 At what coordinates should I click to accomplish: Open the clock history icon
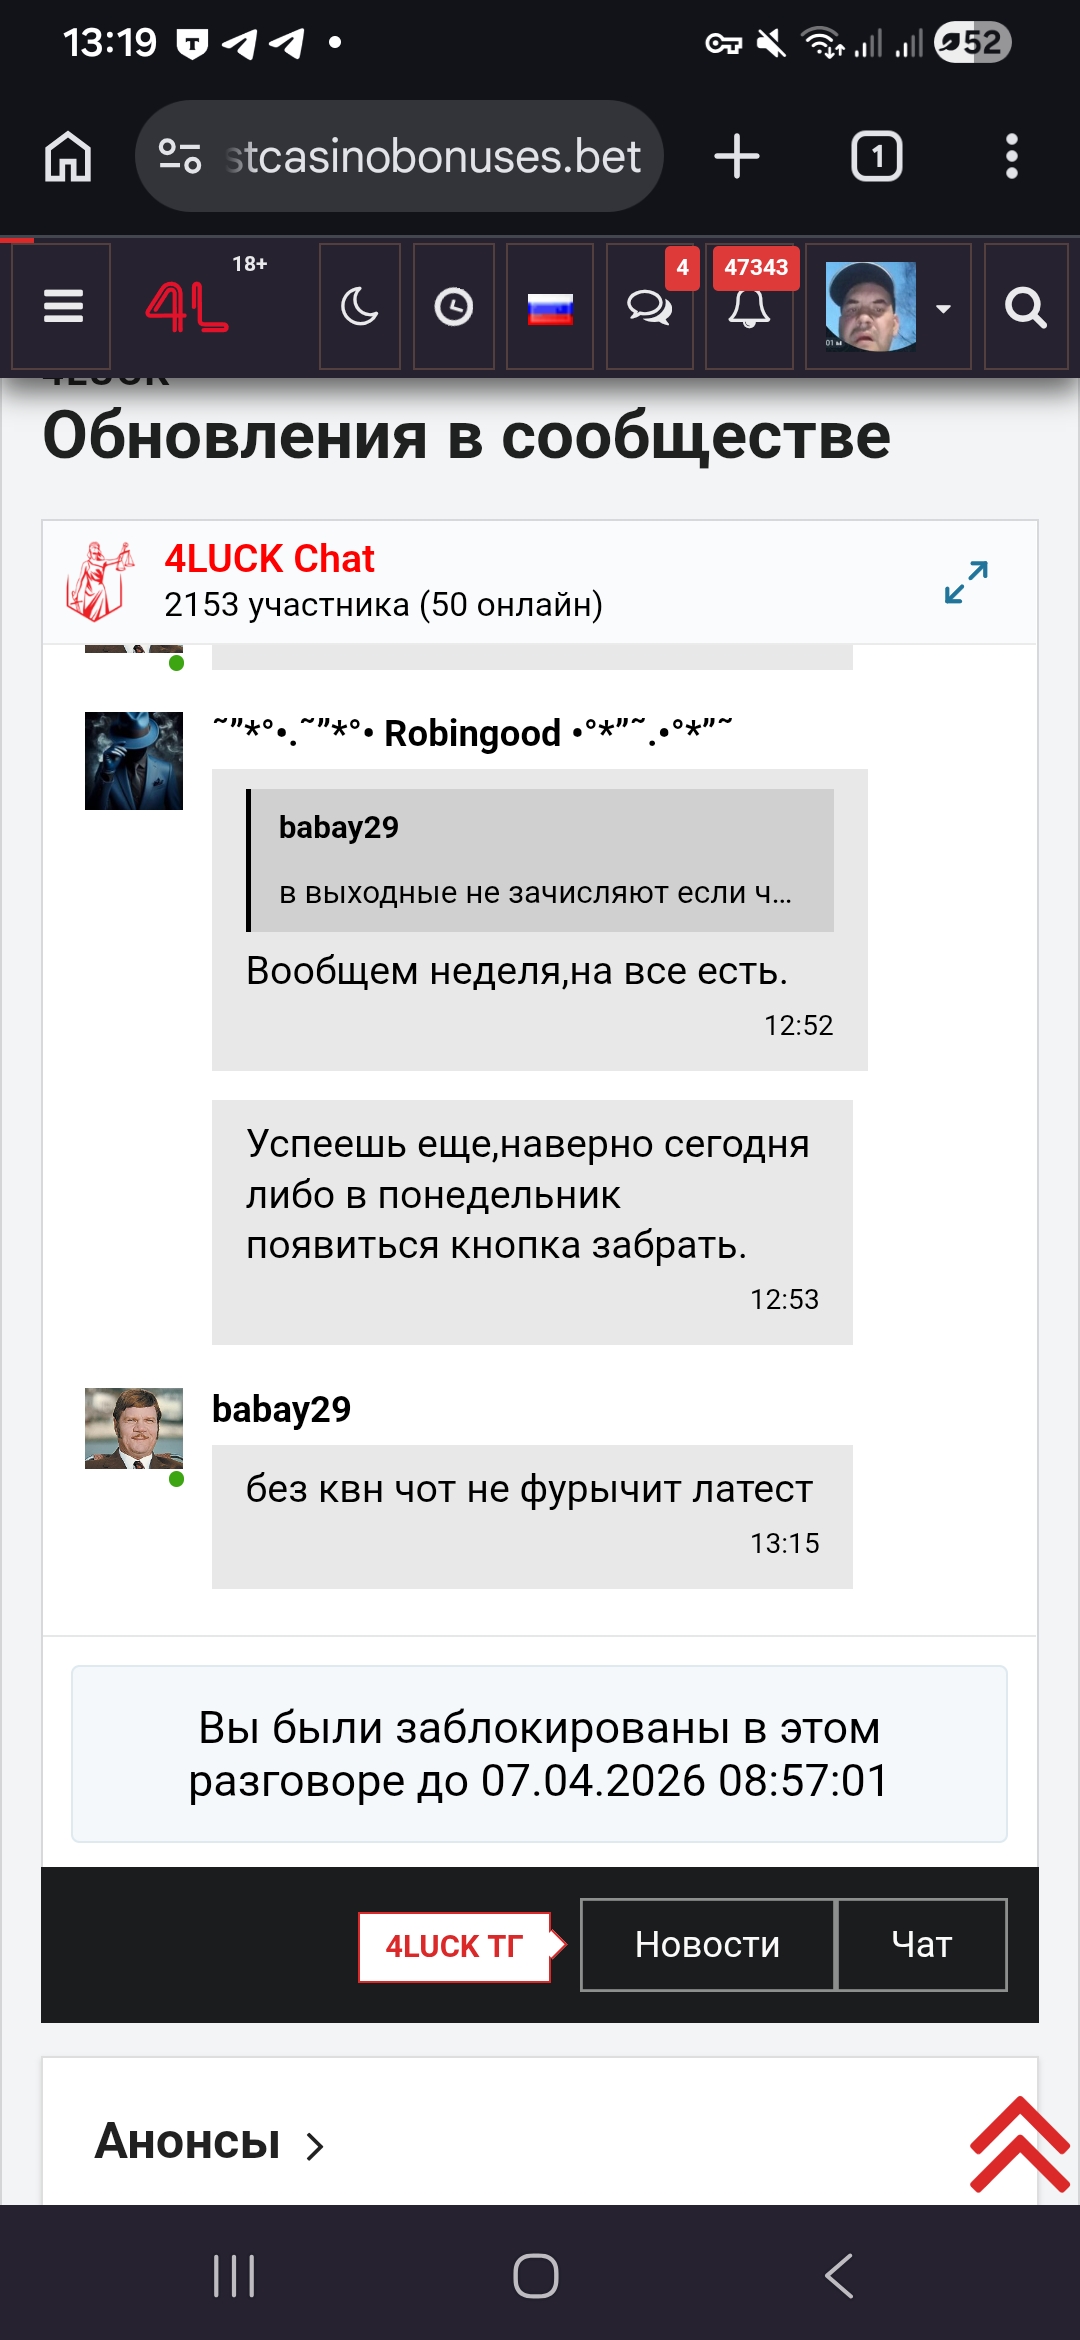point(453,307)
